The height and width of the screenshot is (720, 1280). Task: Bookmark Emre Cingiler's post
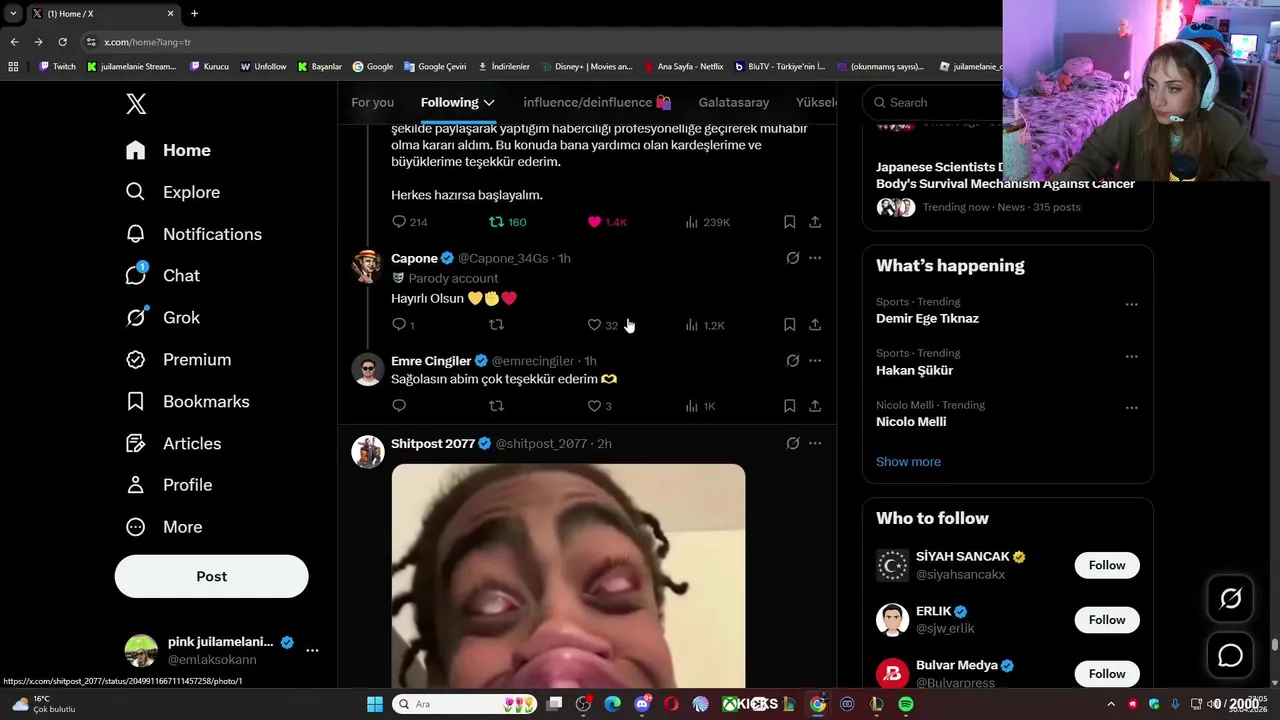tap(789, 406)
